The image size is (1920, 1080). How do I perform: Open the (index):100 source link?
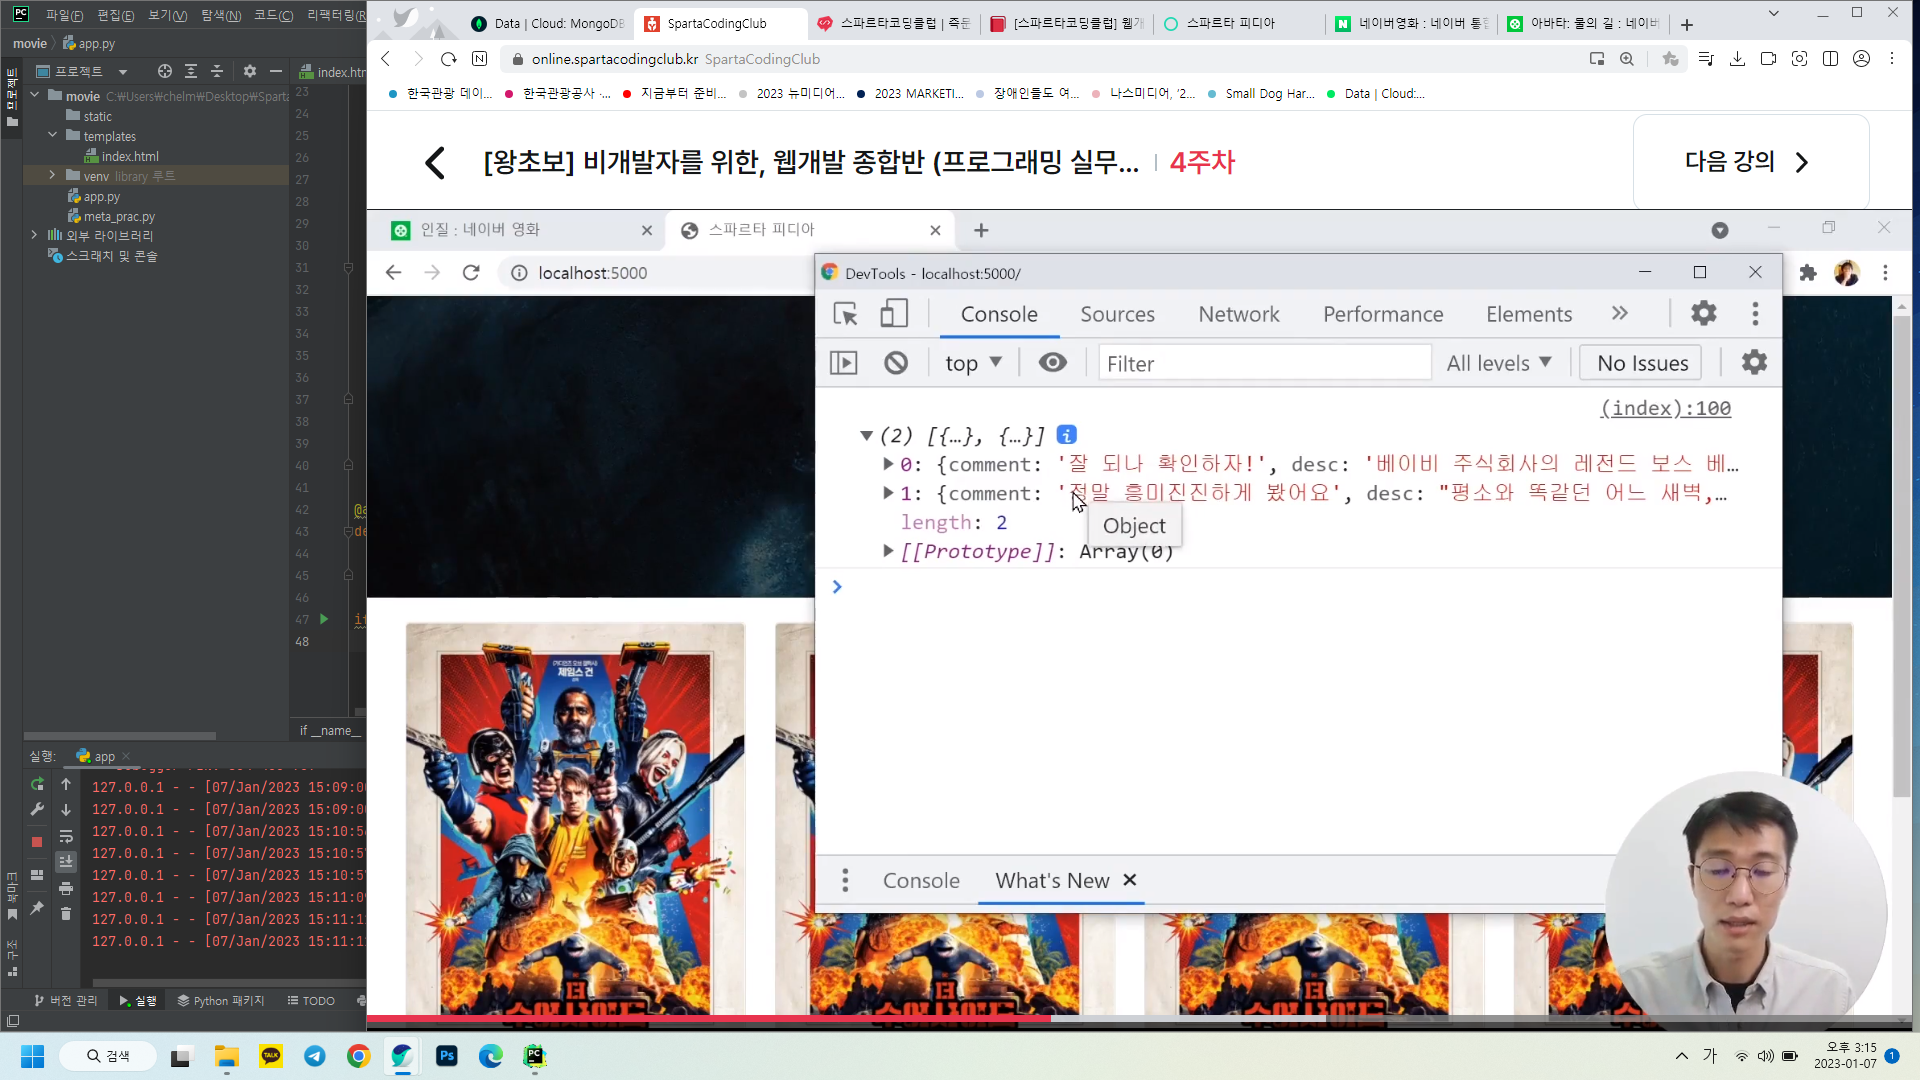pyautogui.click(x=1665, y=408)
